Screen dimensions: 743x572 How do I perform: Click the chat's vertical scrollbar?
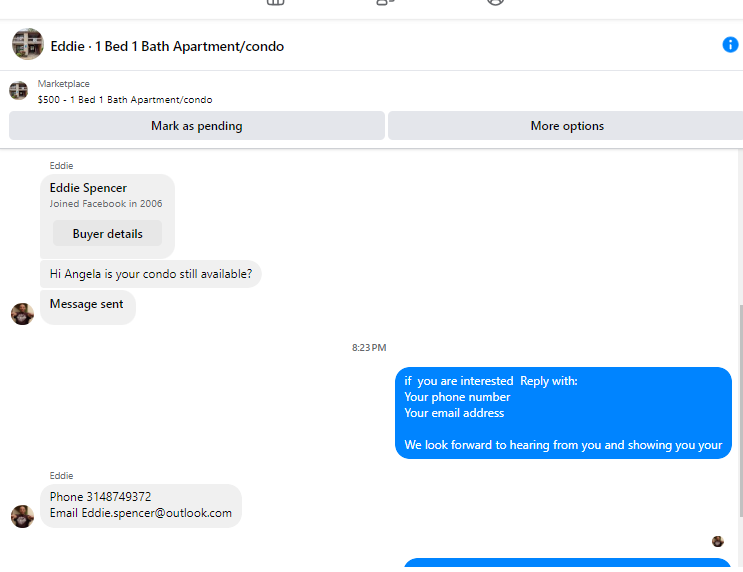pyautogui.click(x=740, y=411)
